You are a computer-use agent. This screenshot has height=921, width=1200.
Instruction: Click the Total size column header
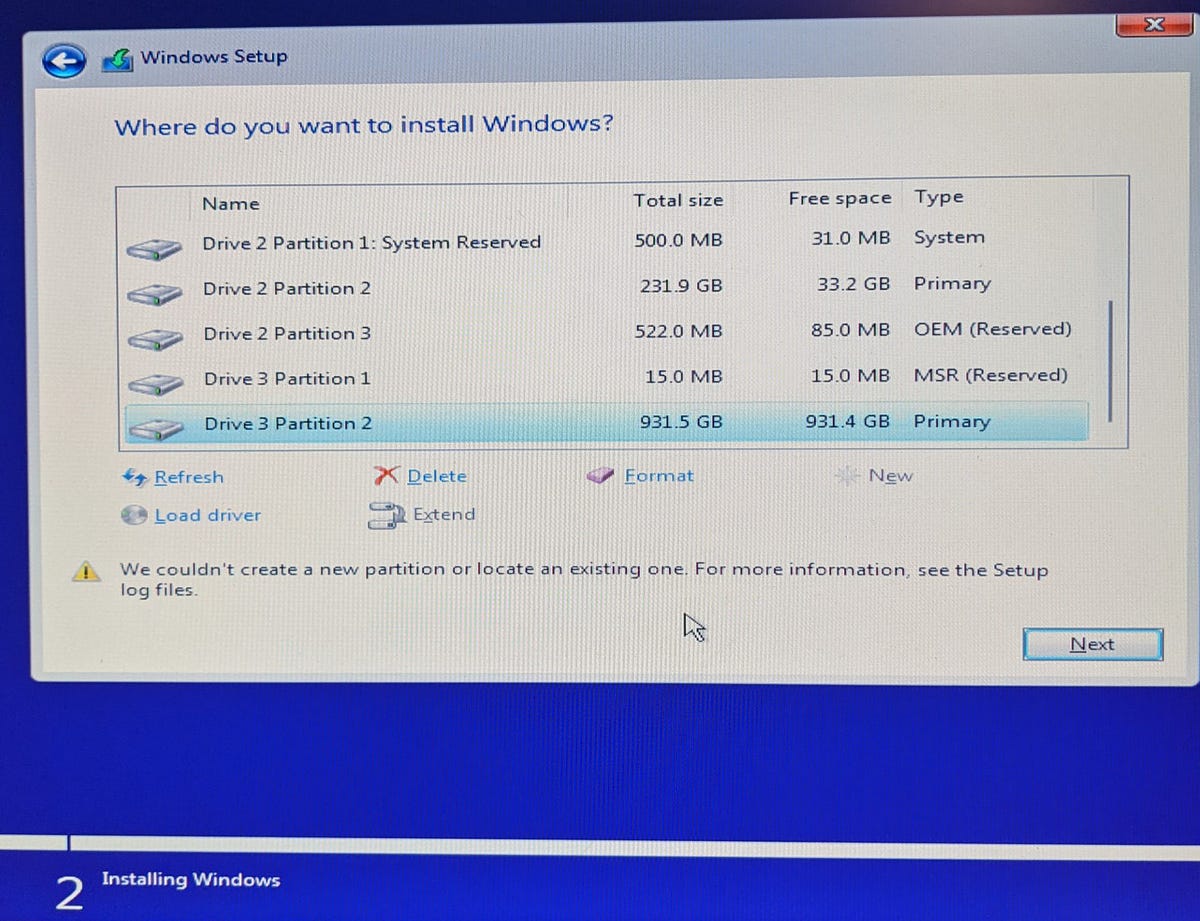tap(678, 200)
